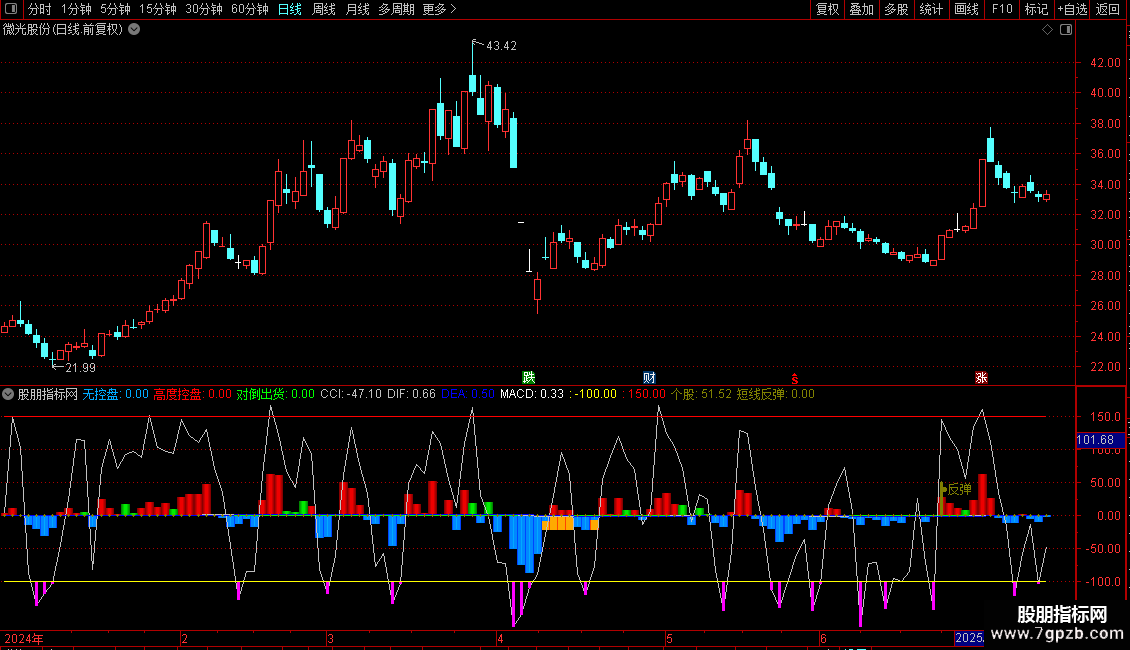Click the 叠加 overlay button
The height and width of the screenshot is (650, 1130).
(x=861, y=9)
